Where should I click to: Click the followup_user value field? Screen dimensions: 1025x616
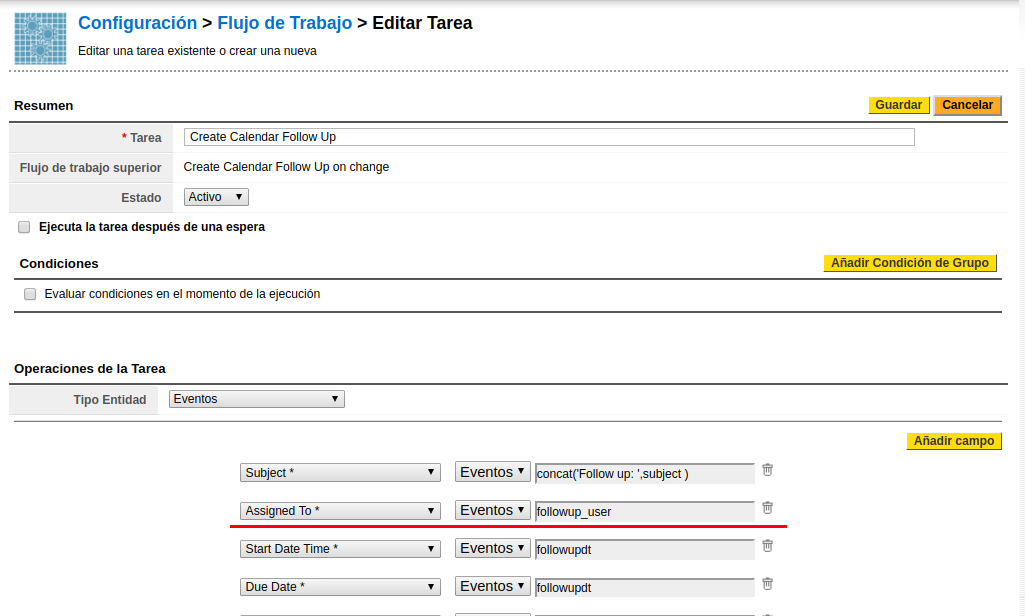pyautogui.click(x=645, y=511)
